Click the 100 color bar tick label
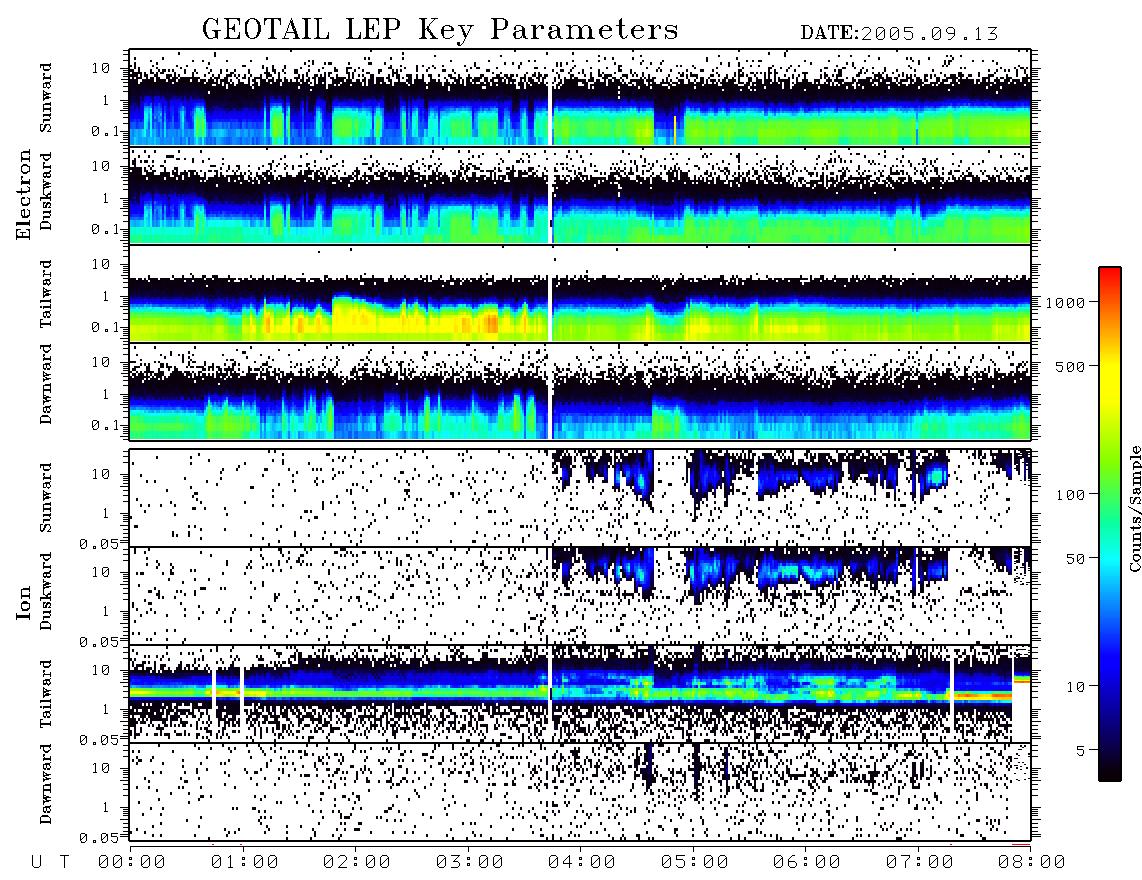 click(x=1071, y=495)
